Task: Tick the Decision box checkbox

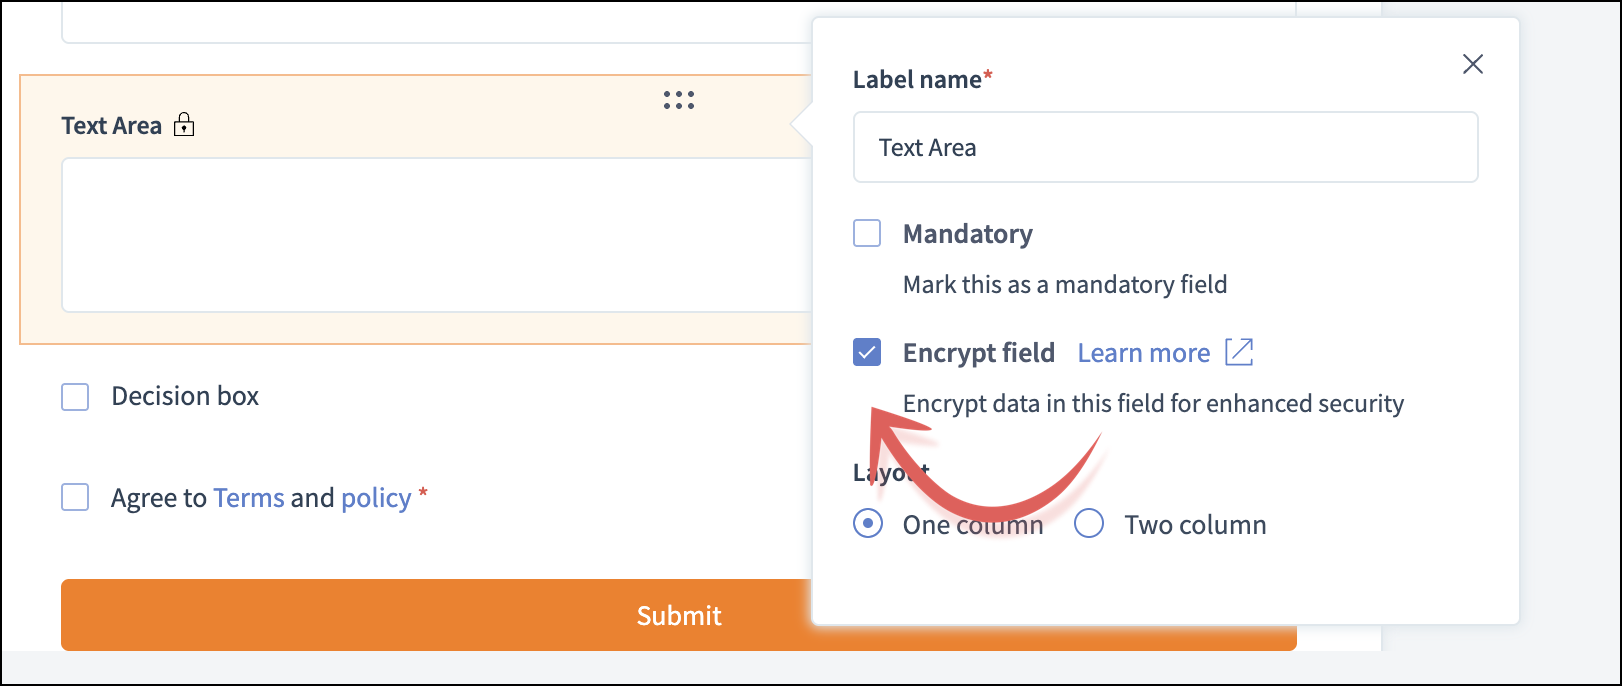Action: [x=75, y=397]
